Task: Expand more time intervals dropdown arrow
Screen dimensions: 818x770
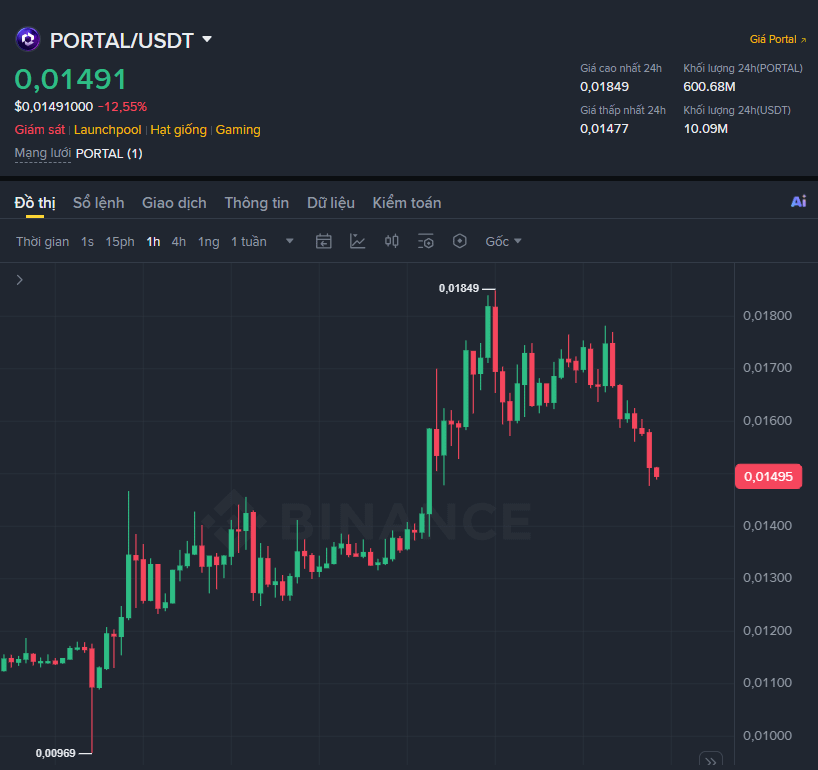Action: 290,241
